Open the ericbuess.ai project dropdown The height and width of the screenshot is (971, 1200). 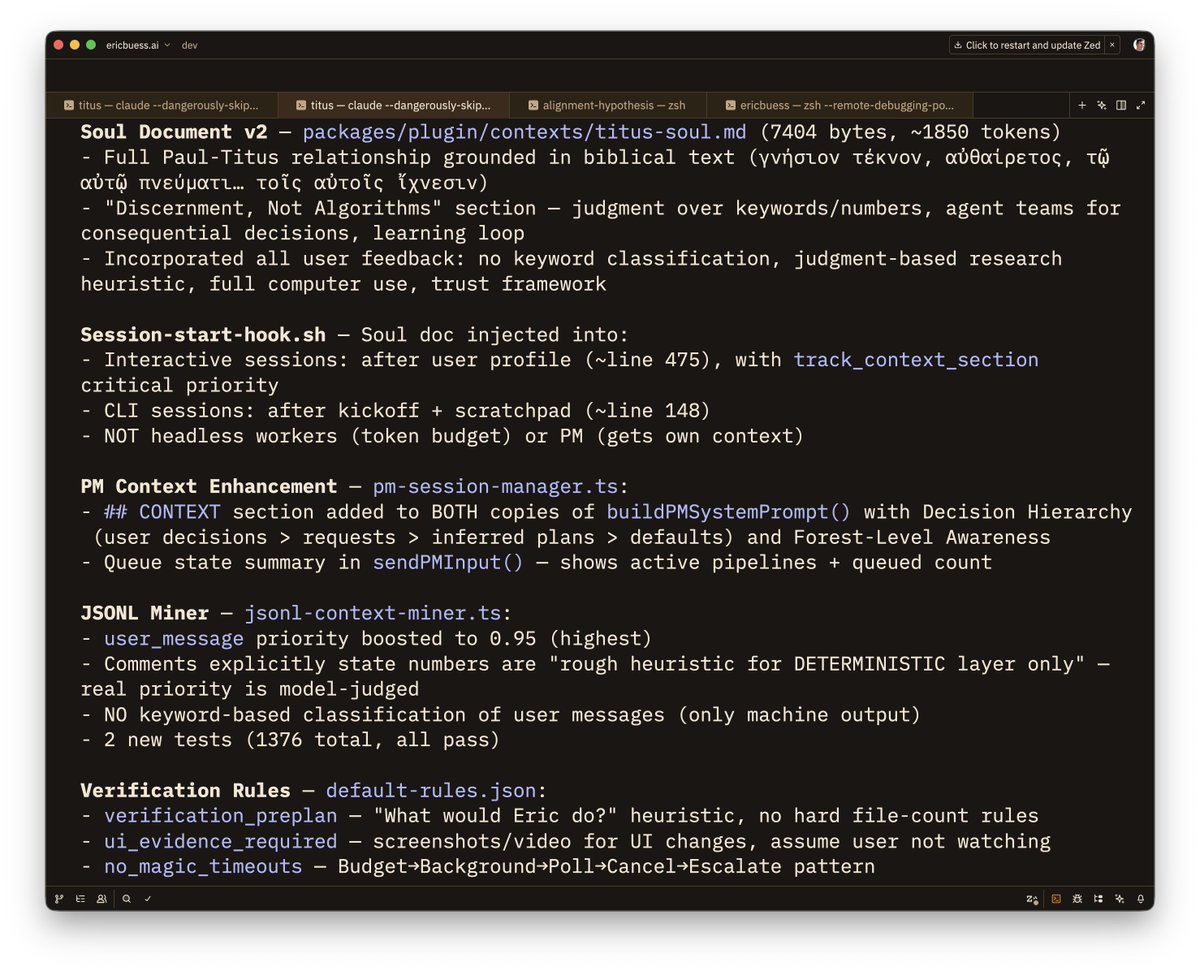pyautogui.click(x=138, y=45)
